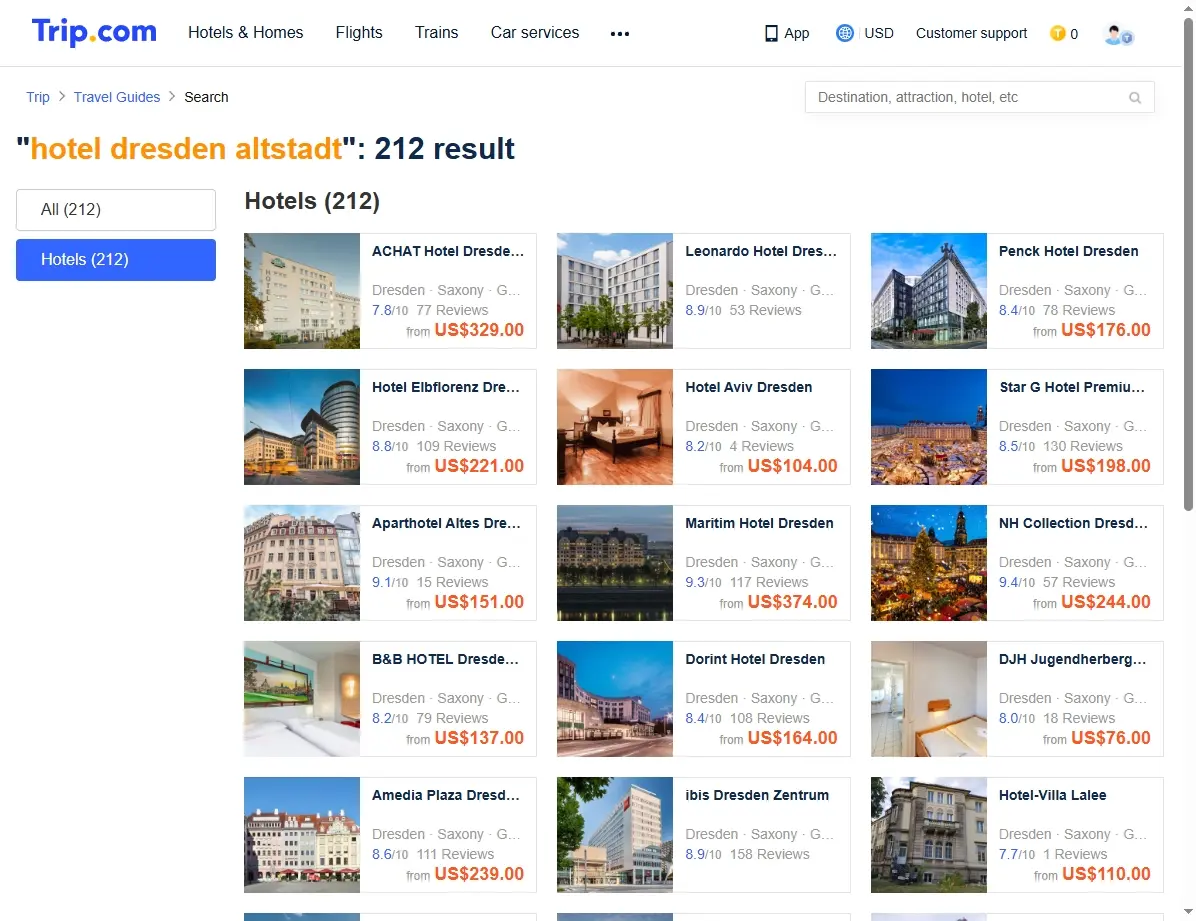Viewport: 1196px width, 921px height.
Task: Click the 158 Reviews text
Action: click(x=770, y=855)
